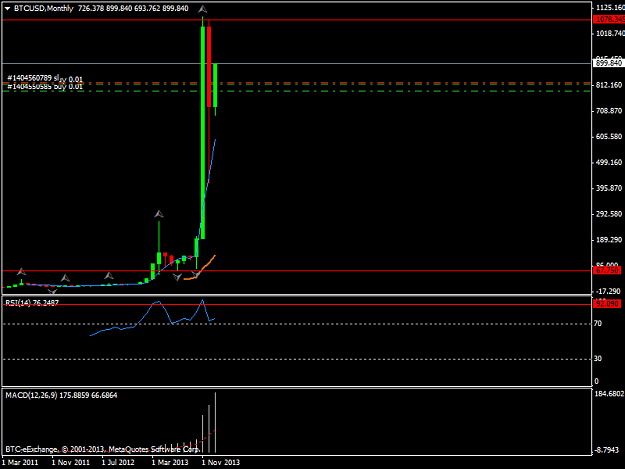This screenshot has height=469, width=625.
Task: Select the up fractal arrow above the 2013 spring spike wick
Action: pos(159,214)
